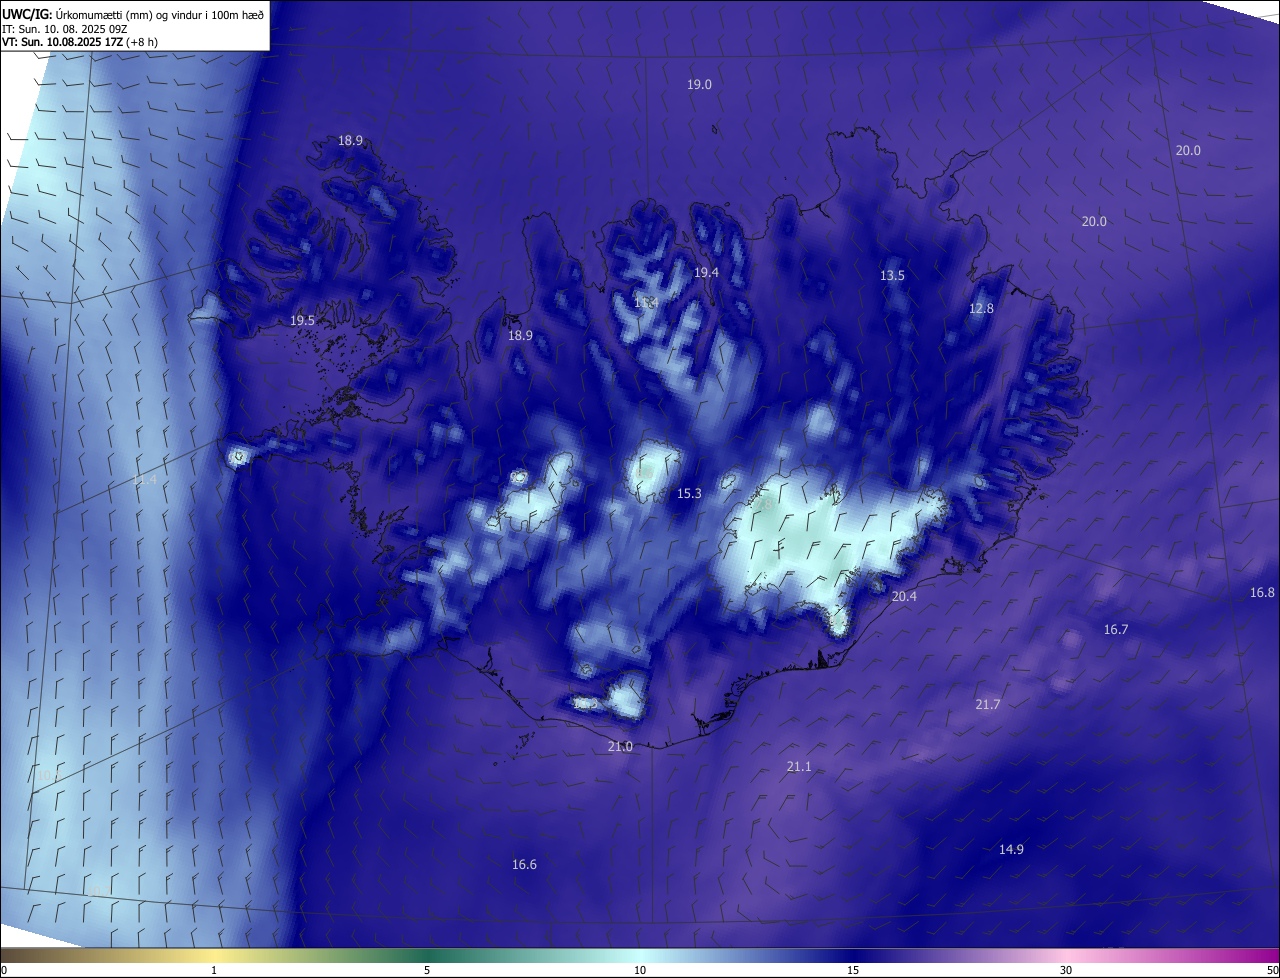Click the value label 19.5 on the map

click(x=302, y=320)
